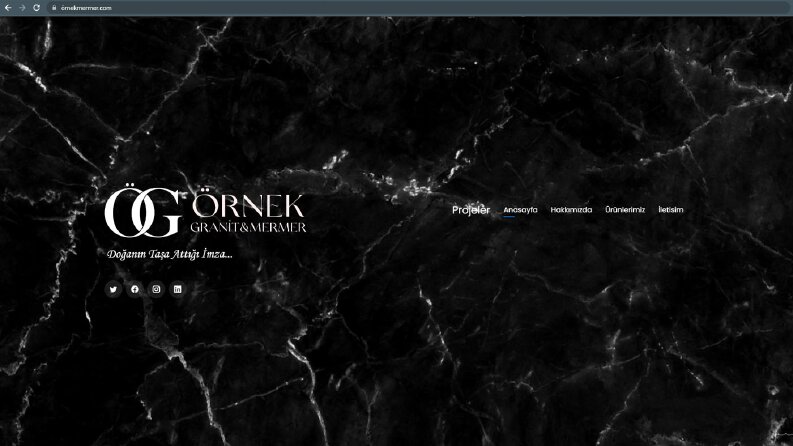Open the Hakkımızda navigation item
Screen dimensions: 793x446
pos(571,210)
